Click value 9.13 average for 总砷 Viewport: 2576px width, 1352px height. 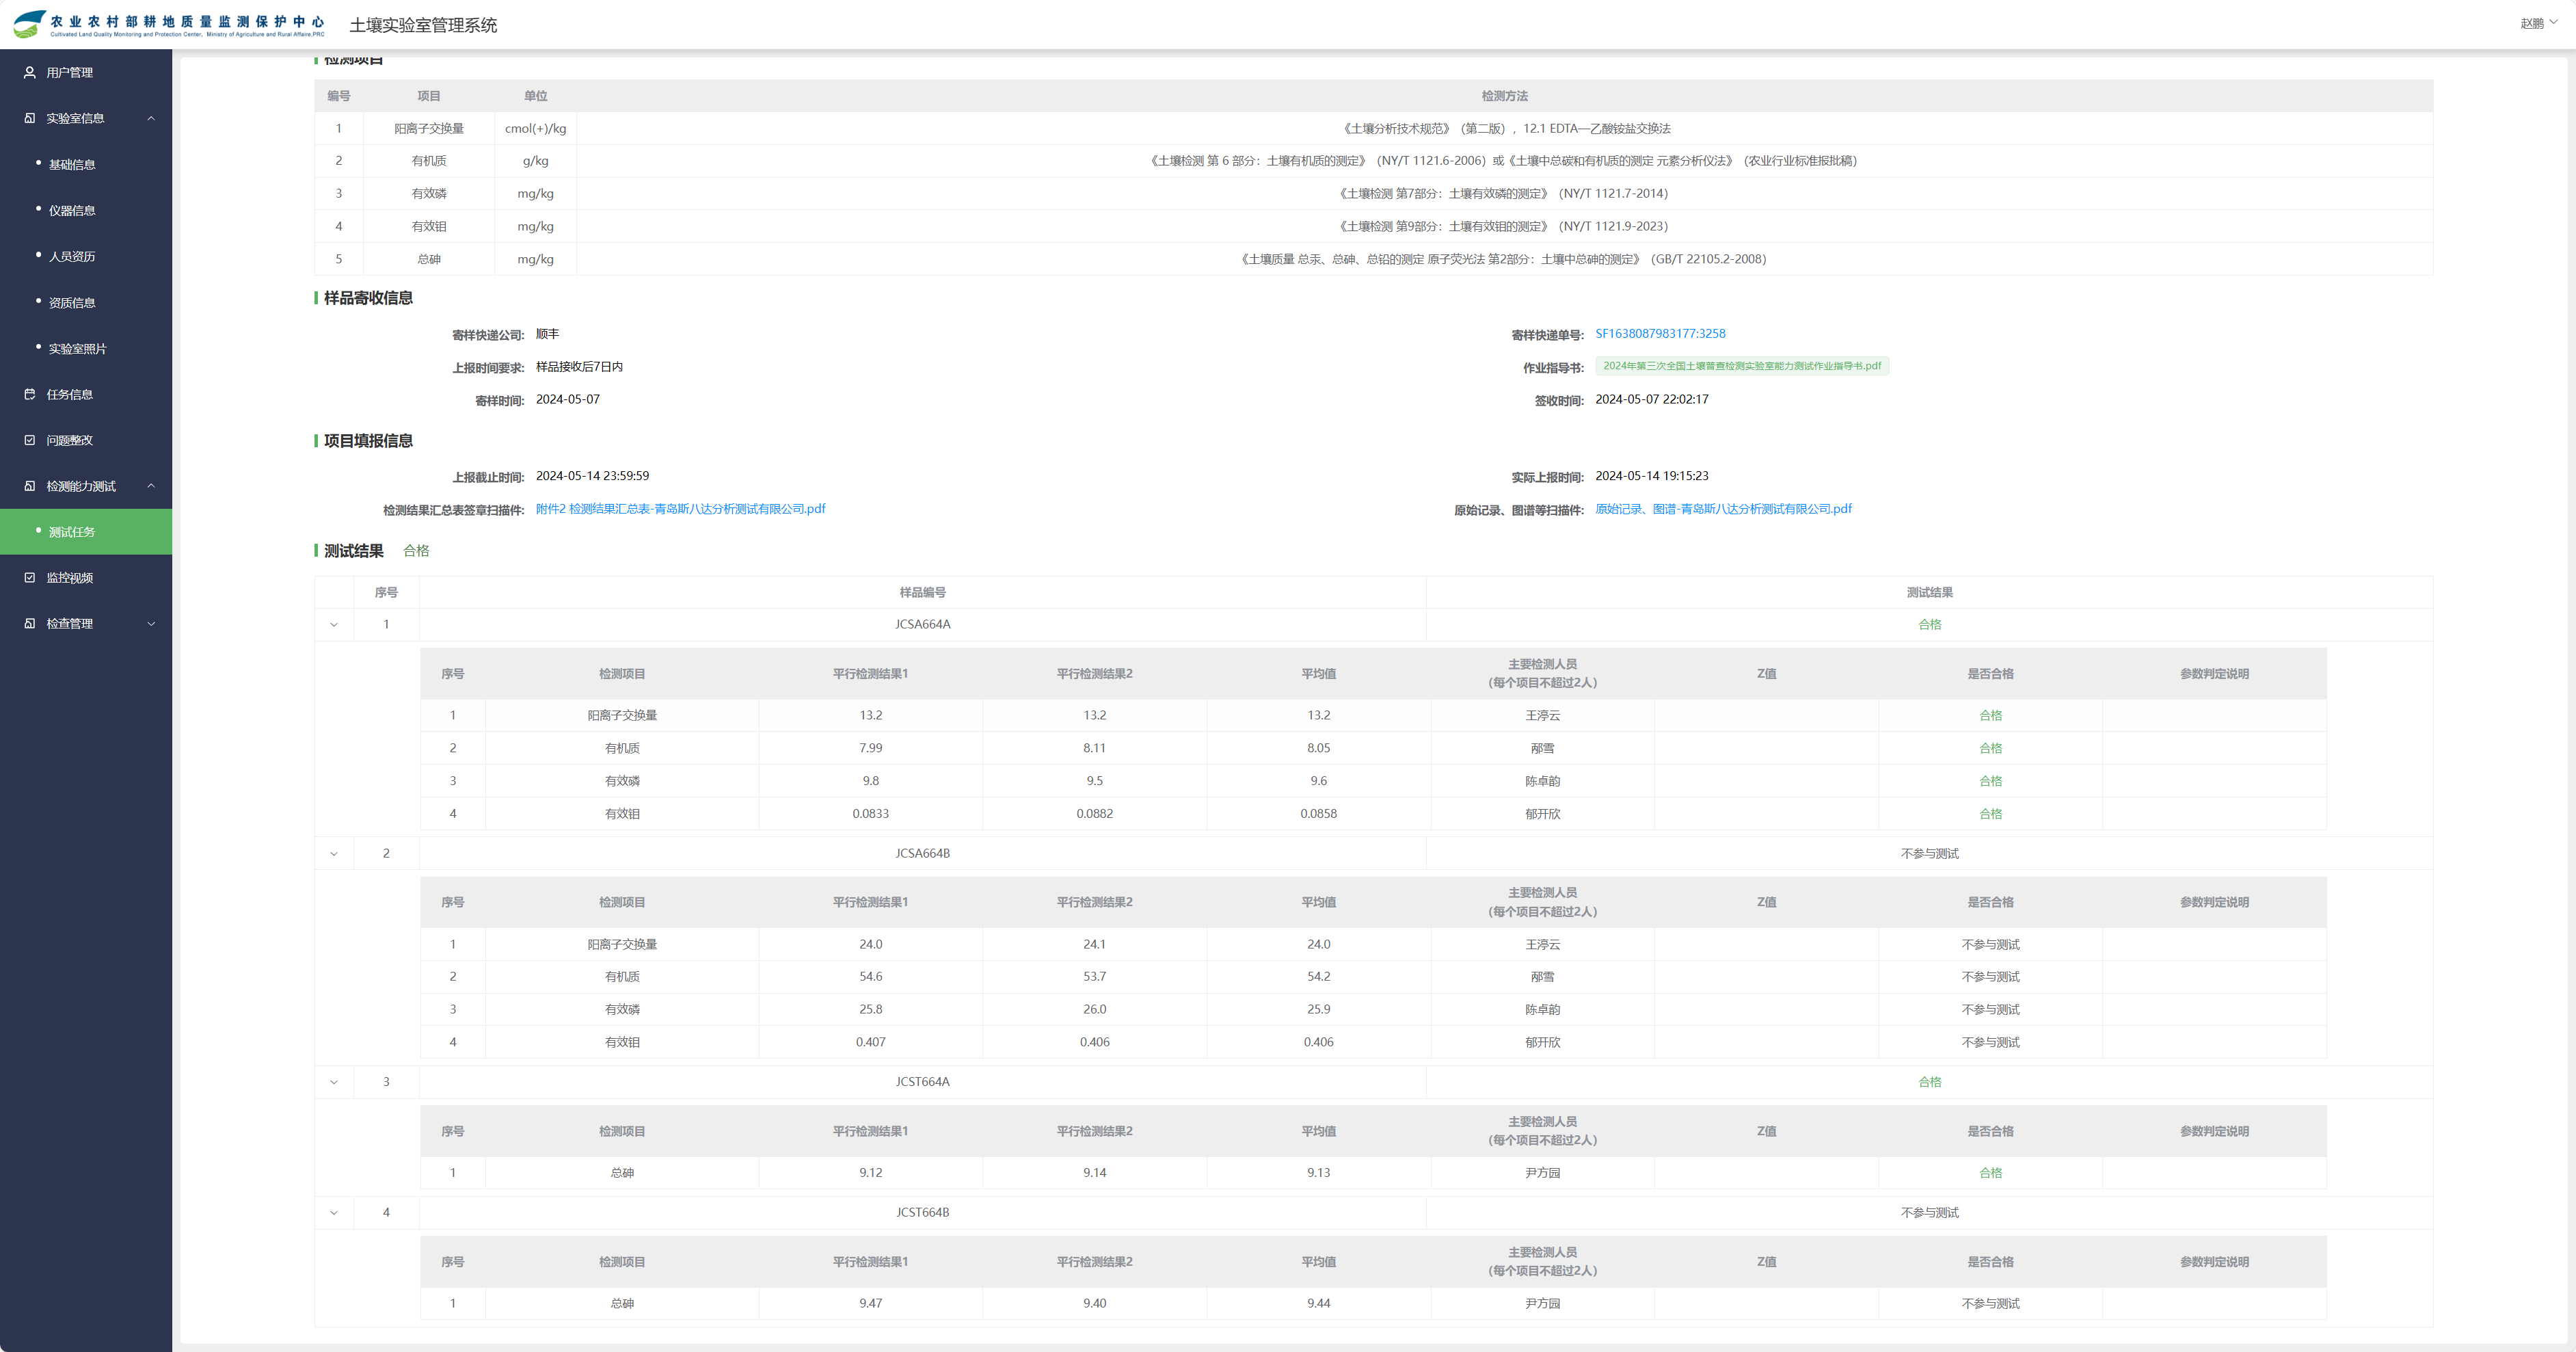(x=1318, y=1173)
